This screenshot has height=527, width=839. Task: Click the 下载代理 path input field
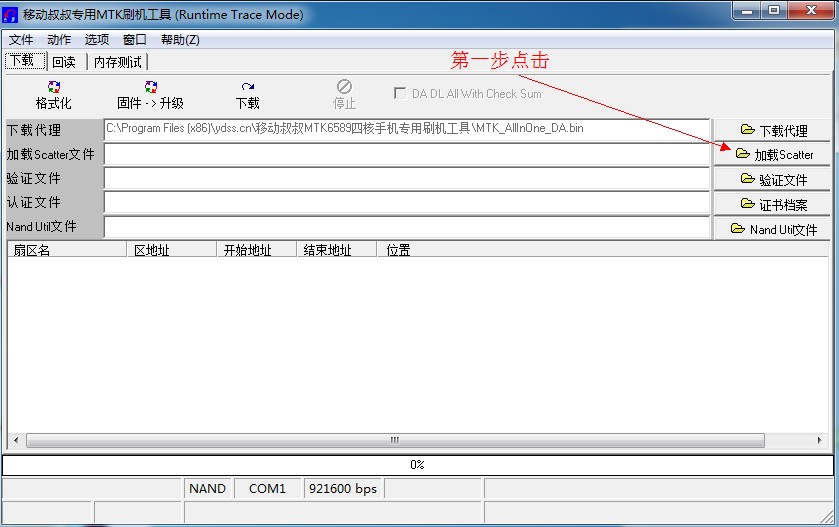click(407, 130)
